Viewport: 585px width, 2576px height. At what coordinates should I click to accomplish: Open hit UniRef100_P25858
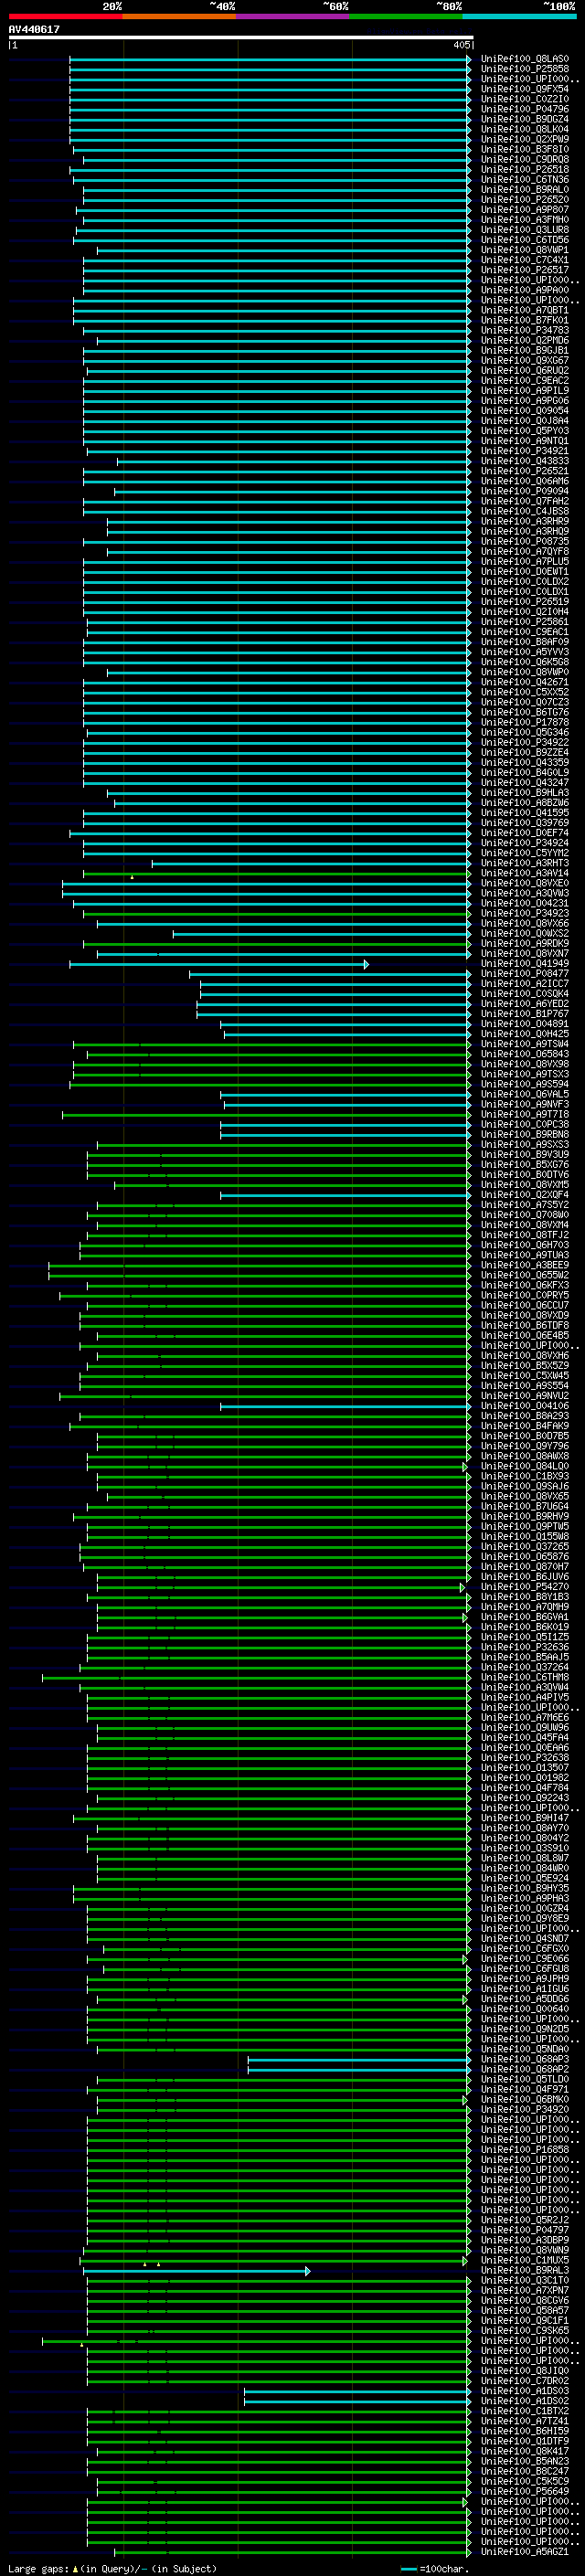tap(525, 69)
